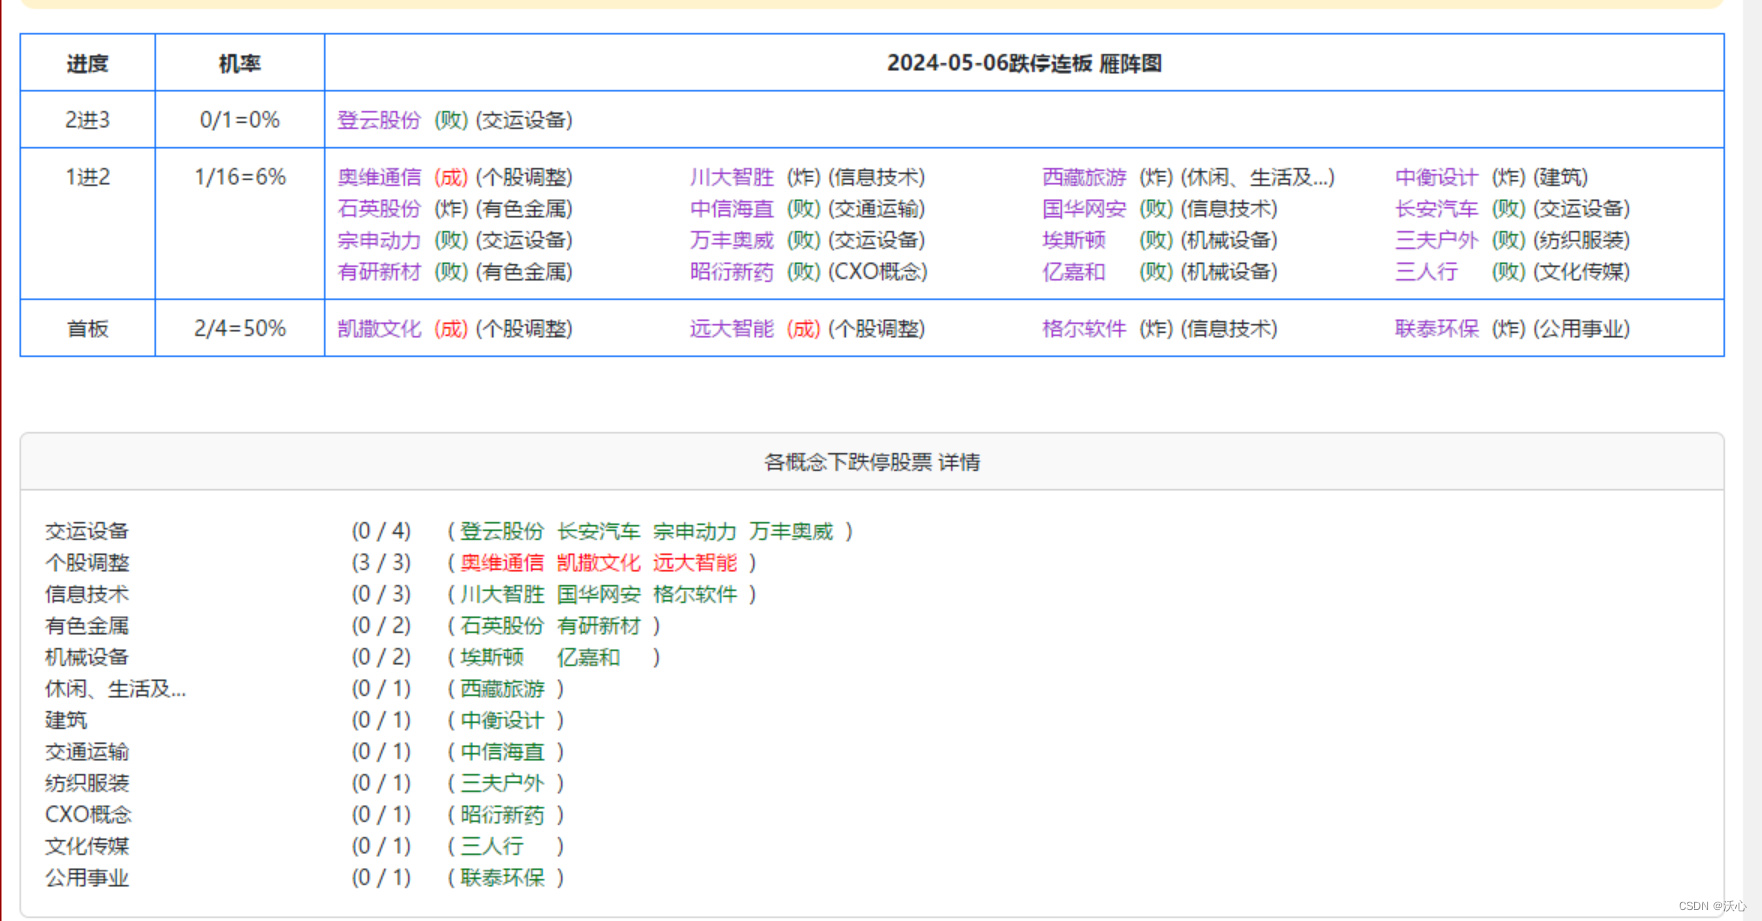Image resolution: width=1762 pixels, height=921 pixels.
Task: Click 埃斯顿 in the 机械设备 details row
Action: [x=492, y=657]
